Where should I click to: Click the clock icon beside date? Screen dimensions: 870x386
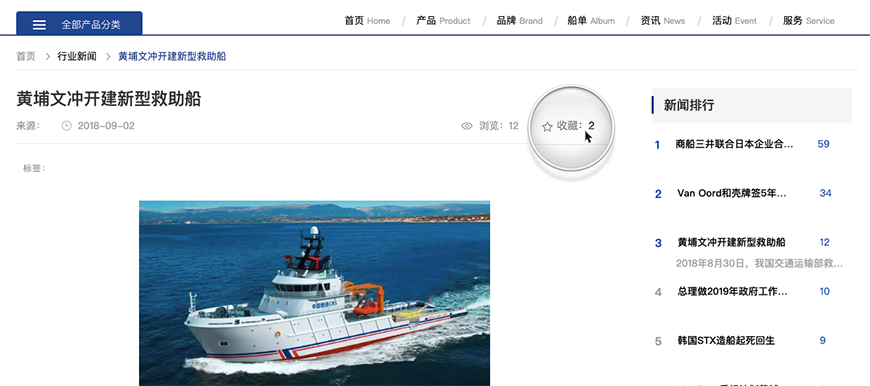pyautogui.click(x=67, y=126)
